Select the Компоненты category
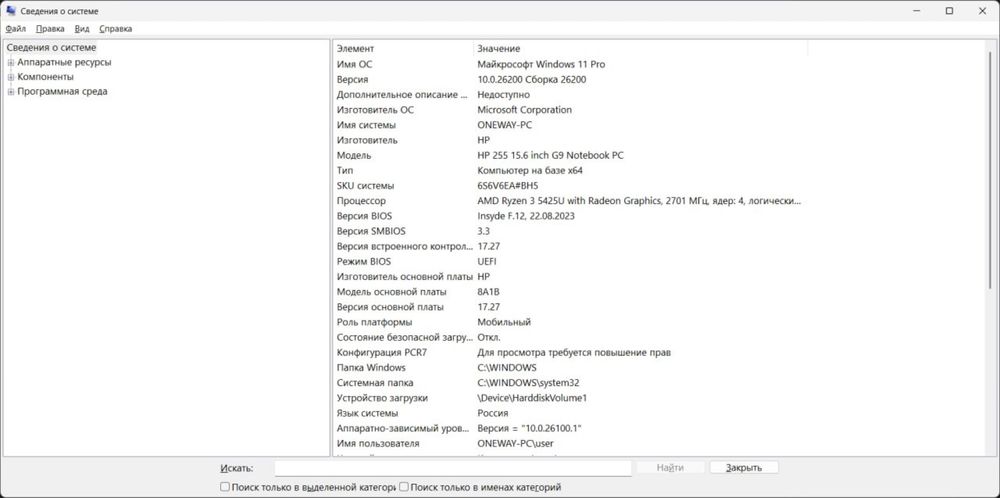This screenshot has height=498, width=1000. (x=45, y=77)
